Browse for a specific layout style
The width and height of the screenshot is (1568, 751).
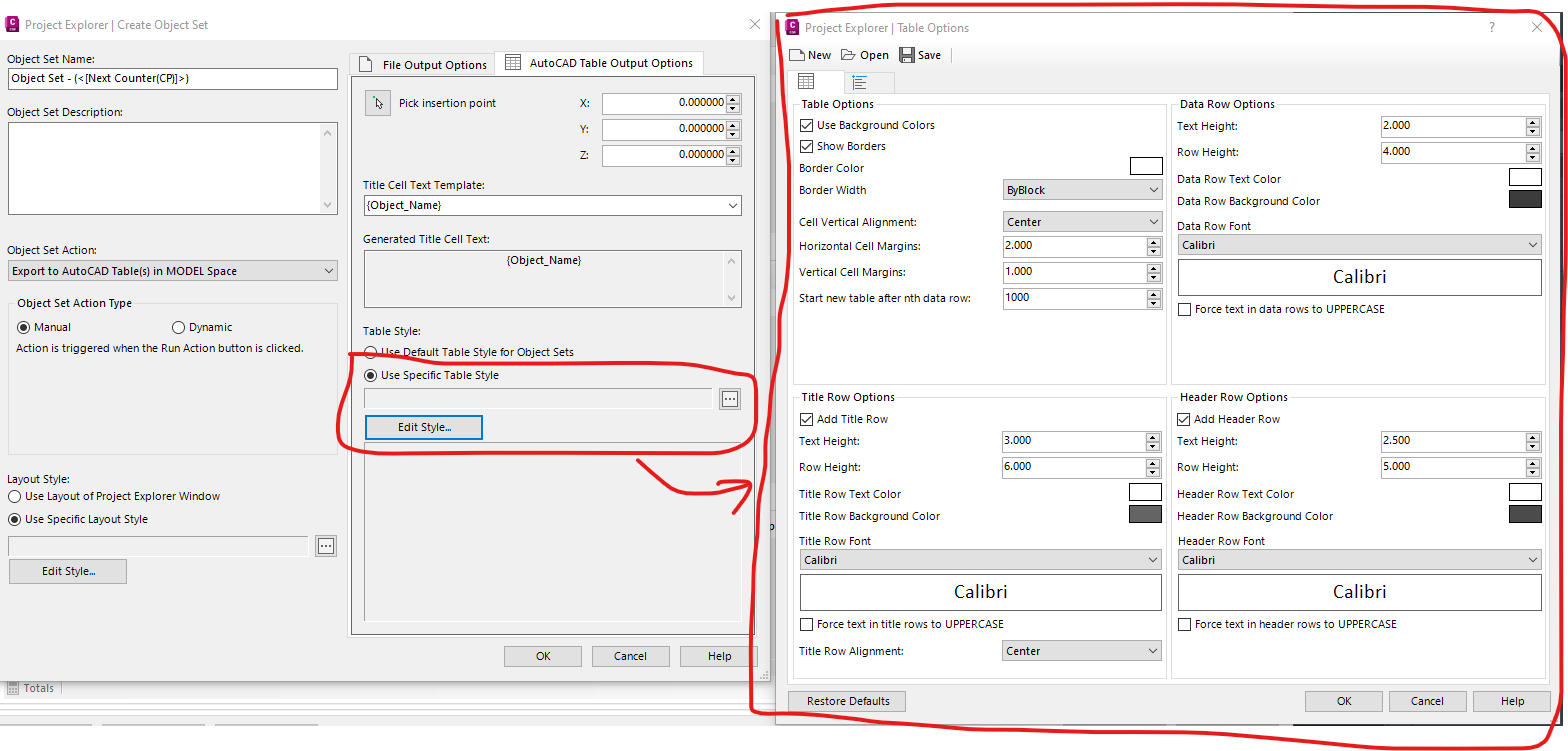tap(325, 546)
